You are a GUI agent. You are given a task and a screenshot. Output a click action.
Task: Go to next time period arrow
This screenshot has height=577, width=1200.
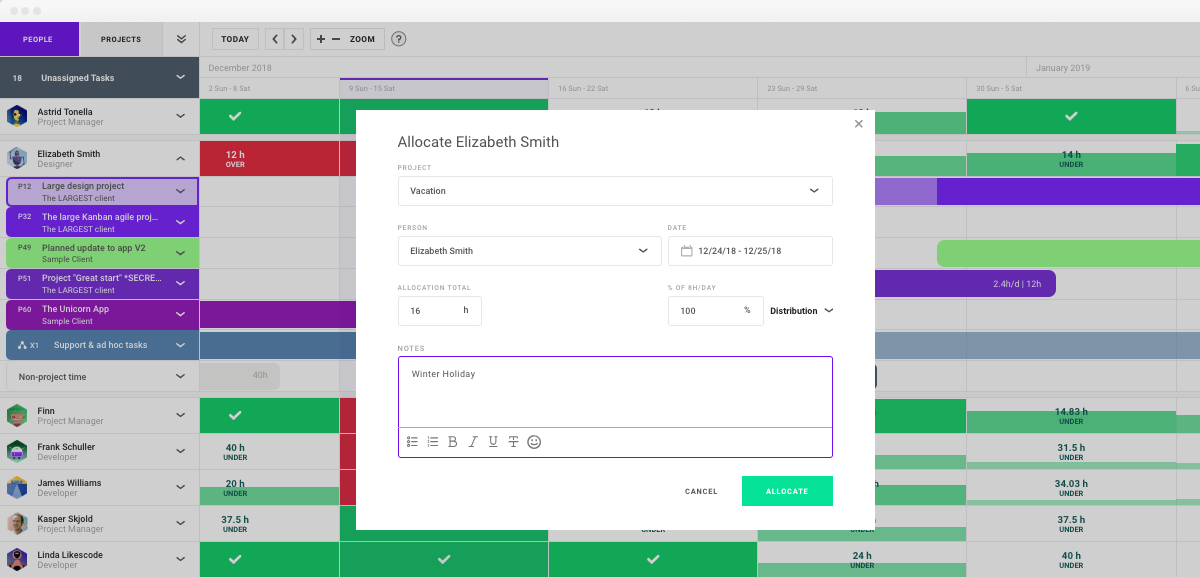[x=293, y=39]
